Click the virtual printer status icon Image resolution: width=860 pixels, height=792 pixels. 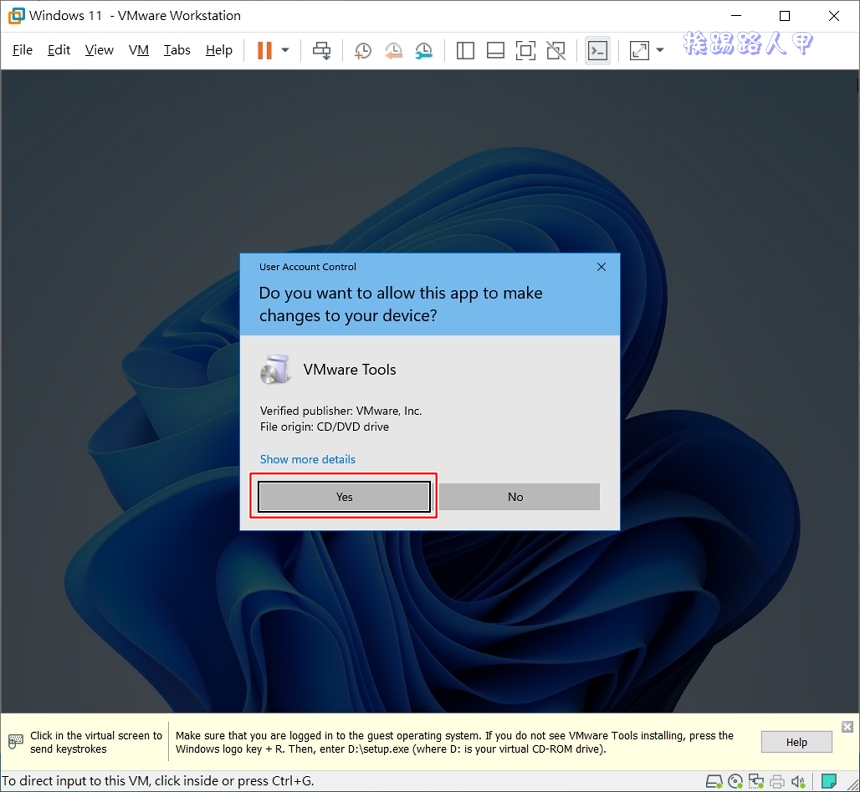(778, 781)
